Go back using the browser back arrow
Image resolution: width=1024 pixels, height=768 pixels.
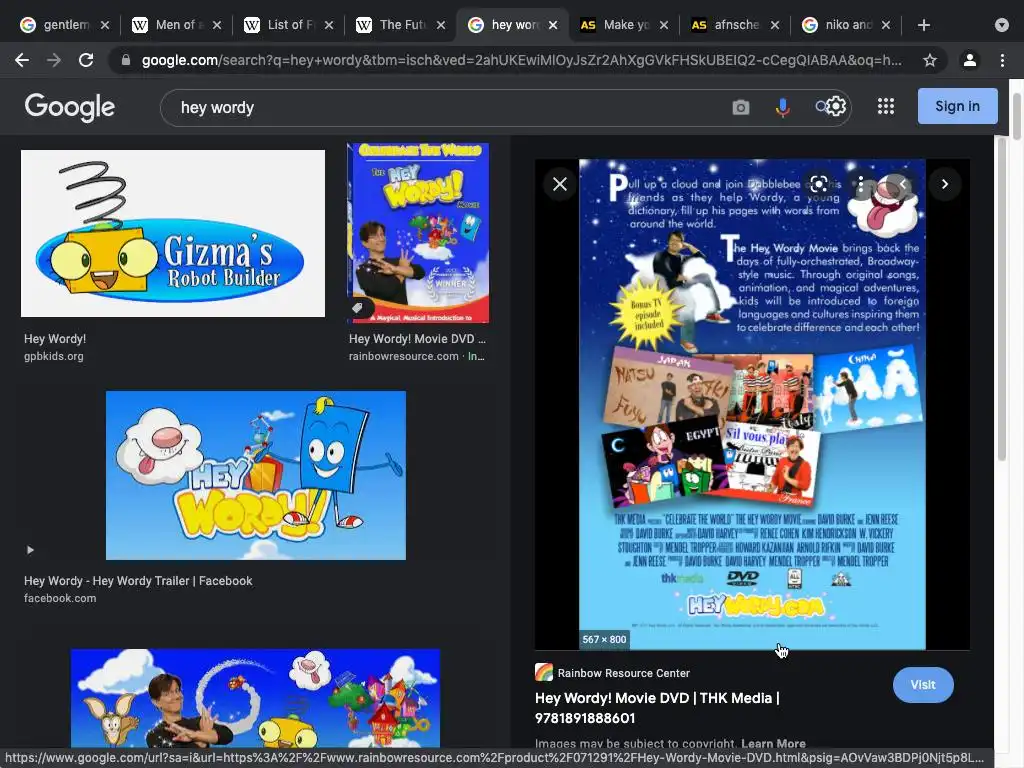click(22, 60)
